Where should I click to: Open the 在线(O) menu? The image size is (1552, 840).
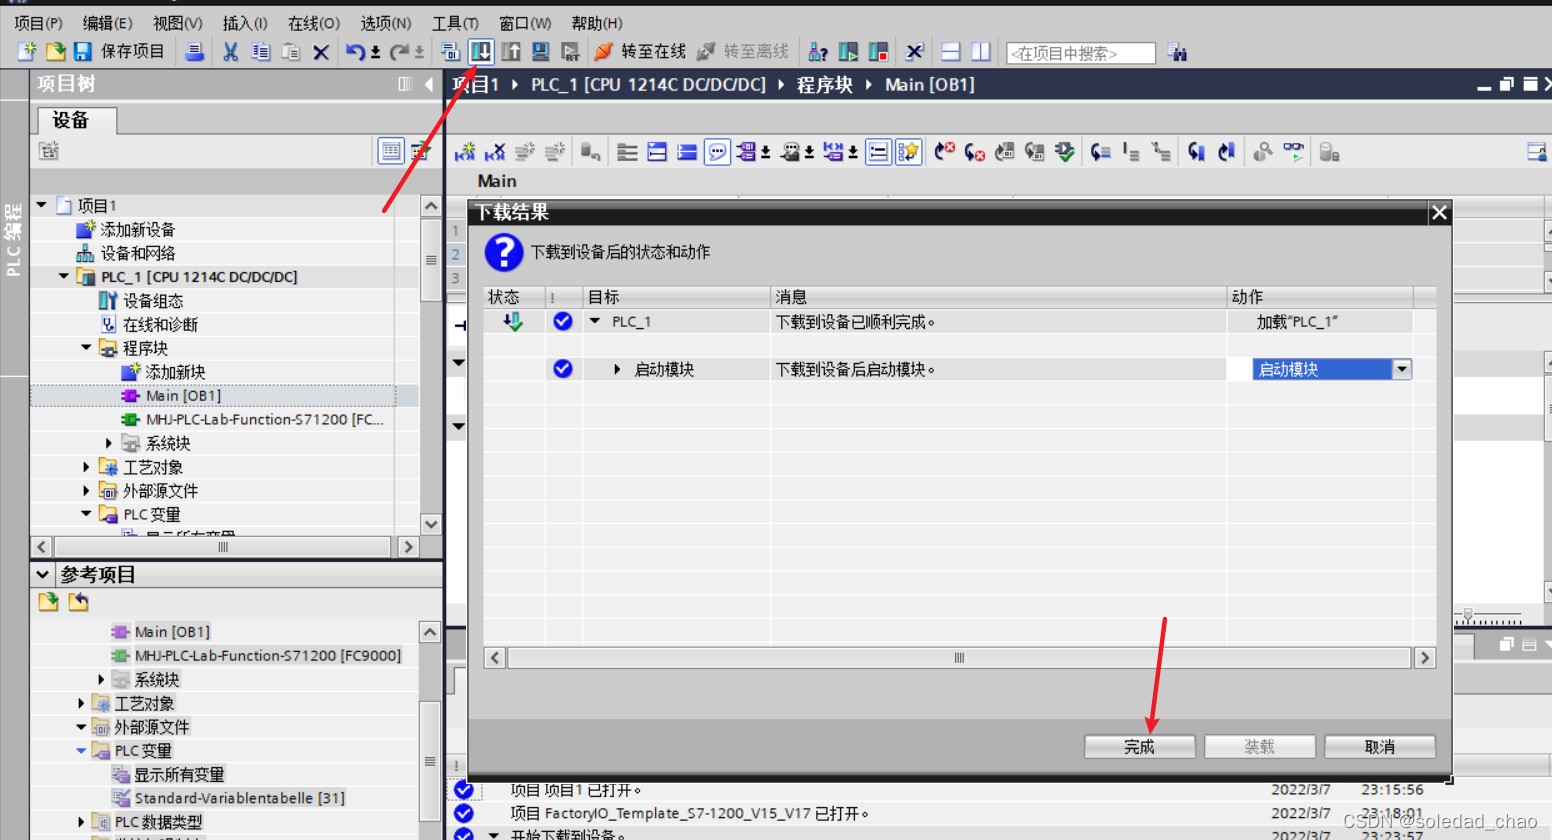[314, 22]
